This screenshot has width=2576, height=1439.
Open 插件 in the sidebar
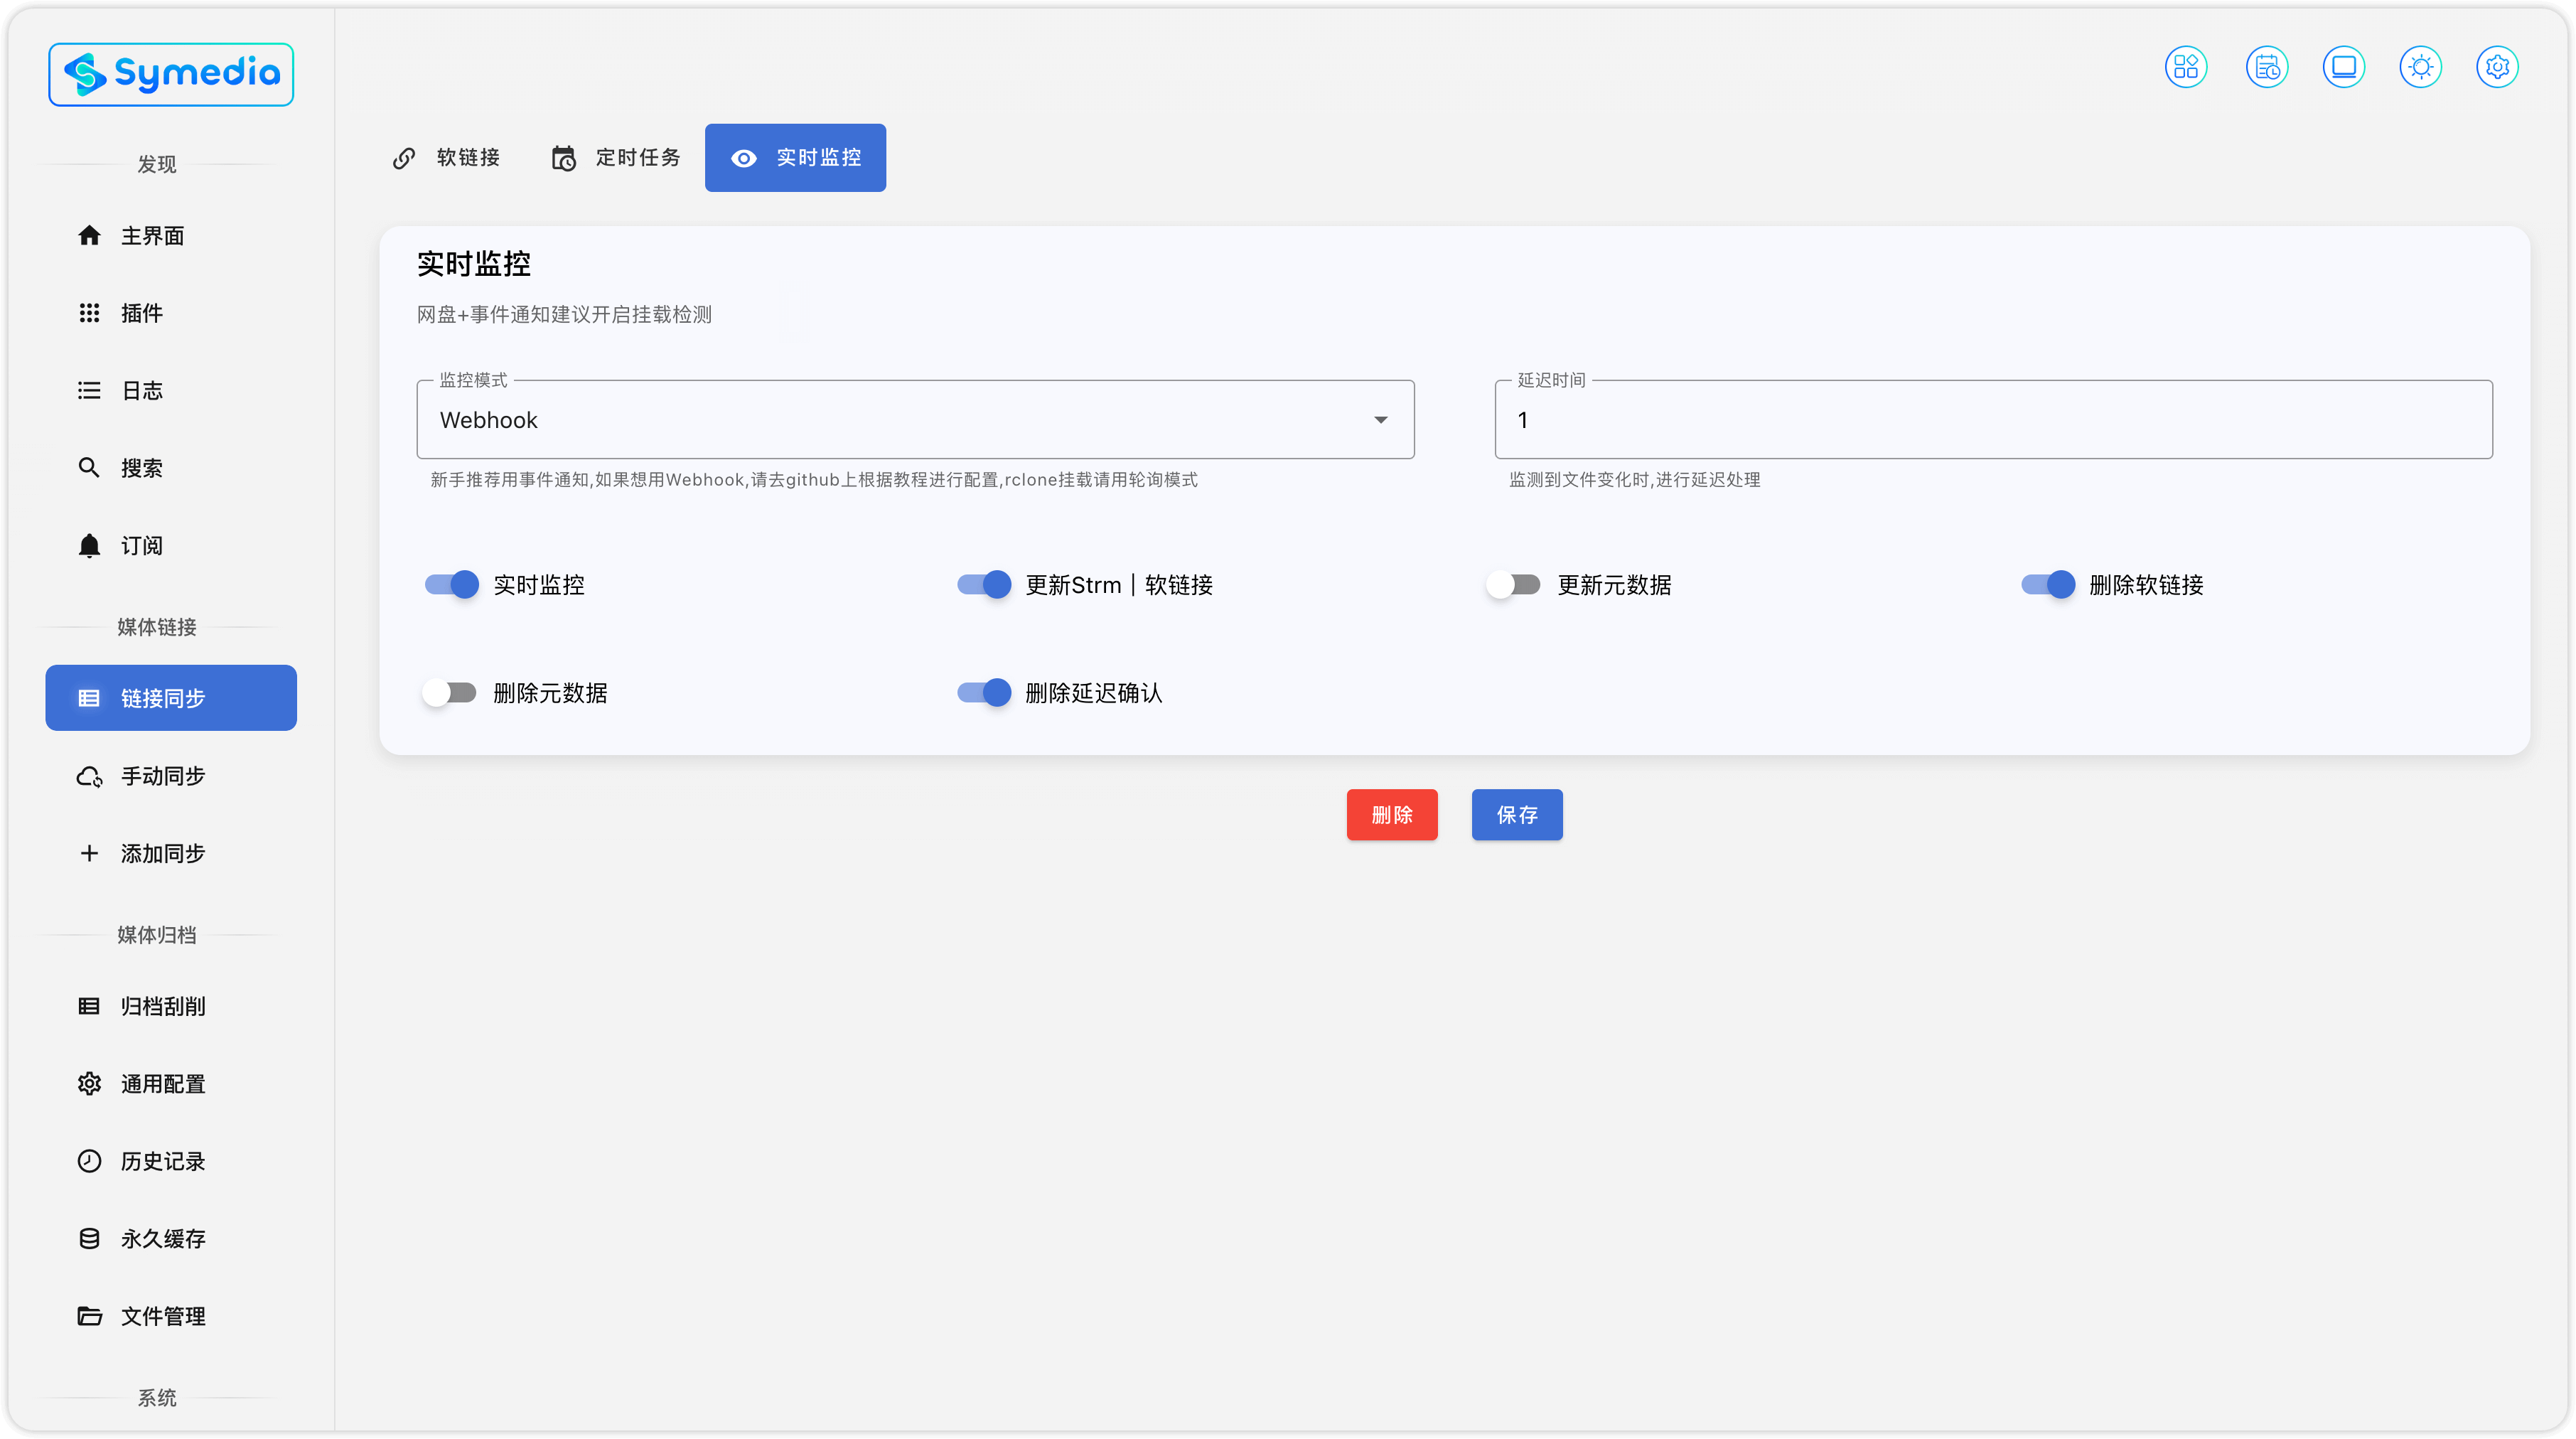171,313
